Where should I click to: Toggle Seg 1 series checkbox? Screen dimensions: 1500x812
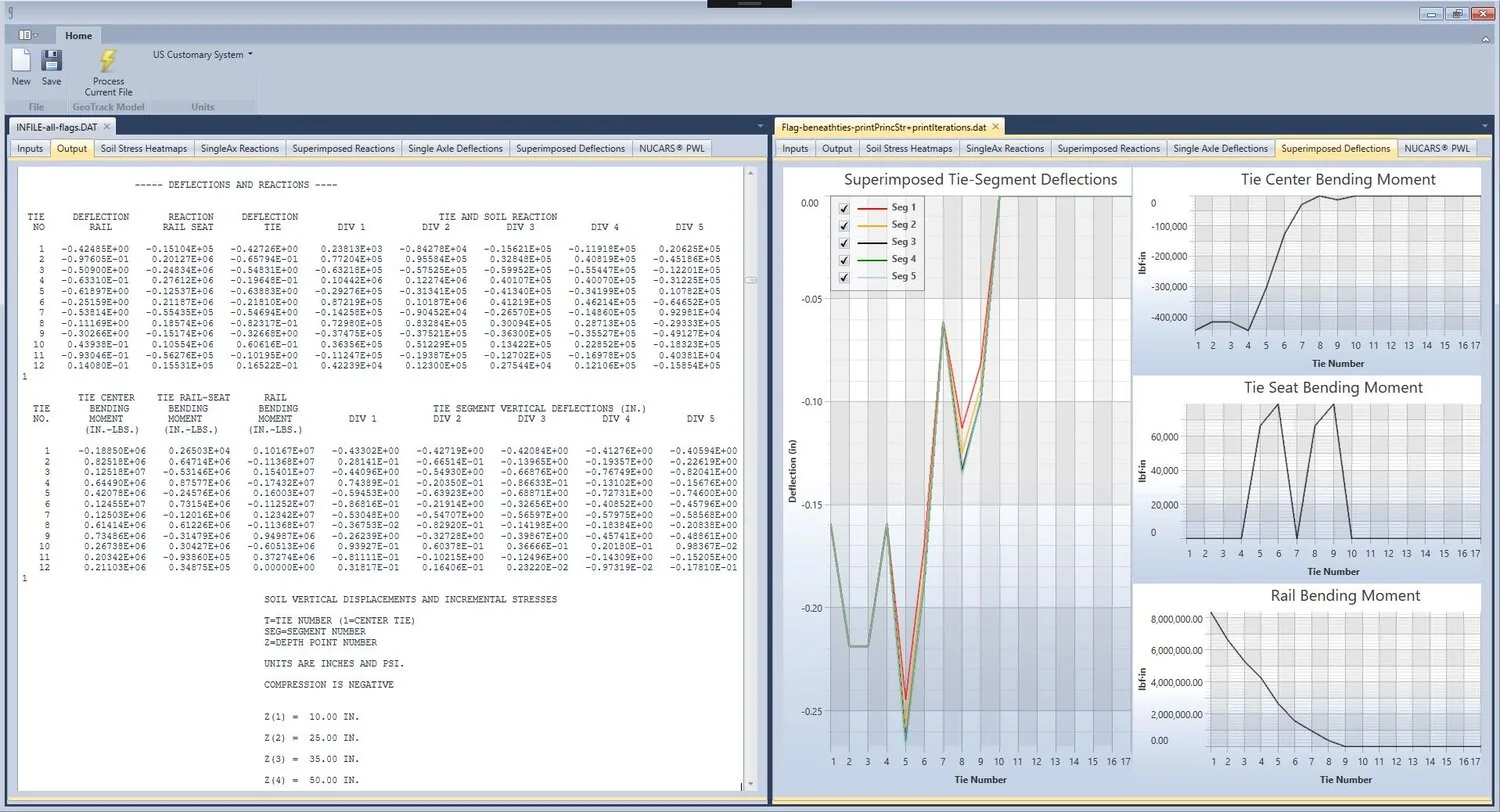tap(845, 208)
